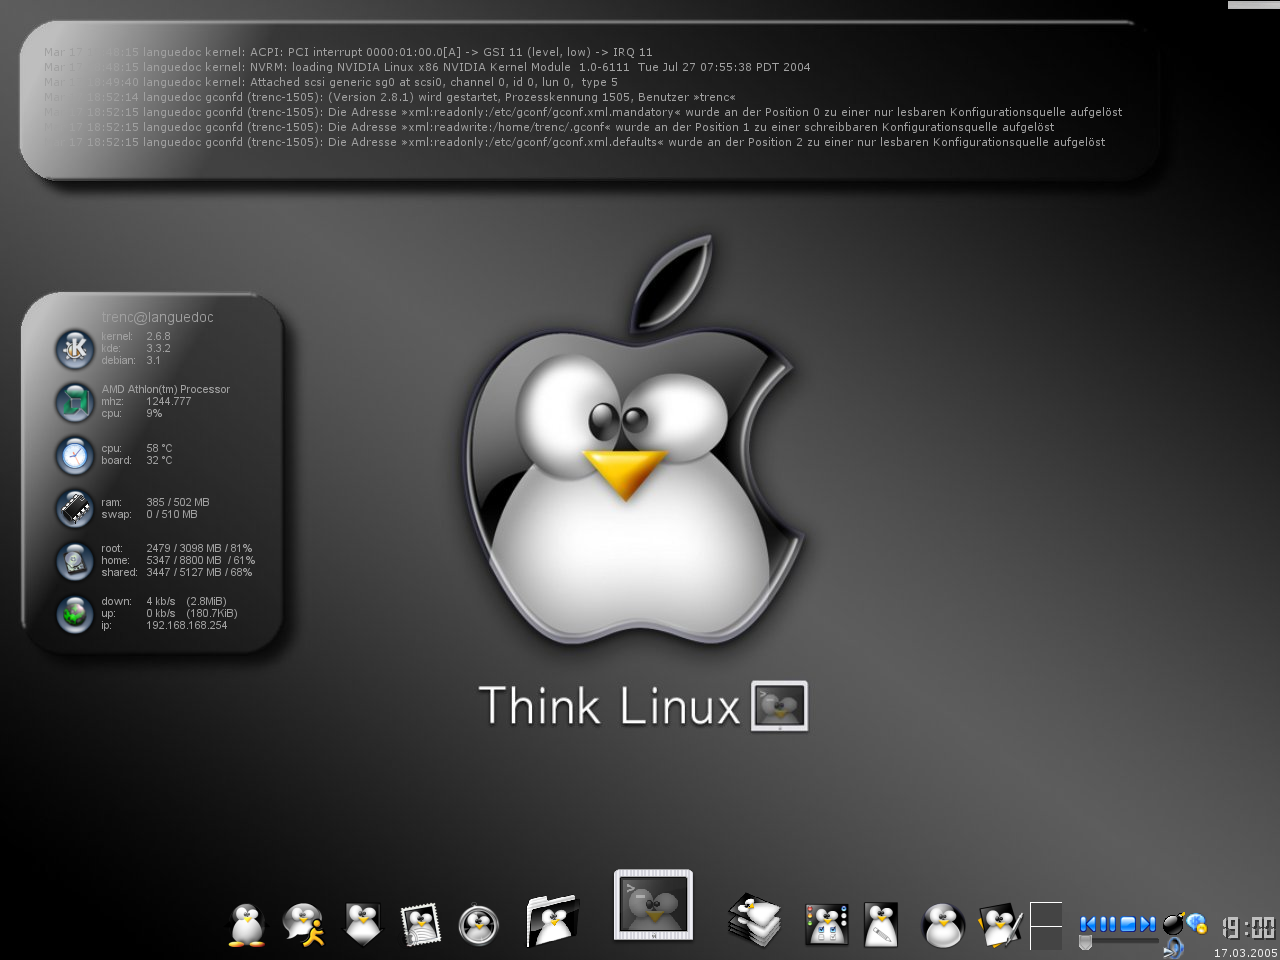This screenshot has width=1280, height=960.
Task: Open the penguin download-arrow dock icon
Action: coord(363,925)
